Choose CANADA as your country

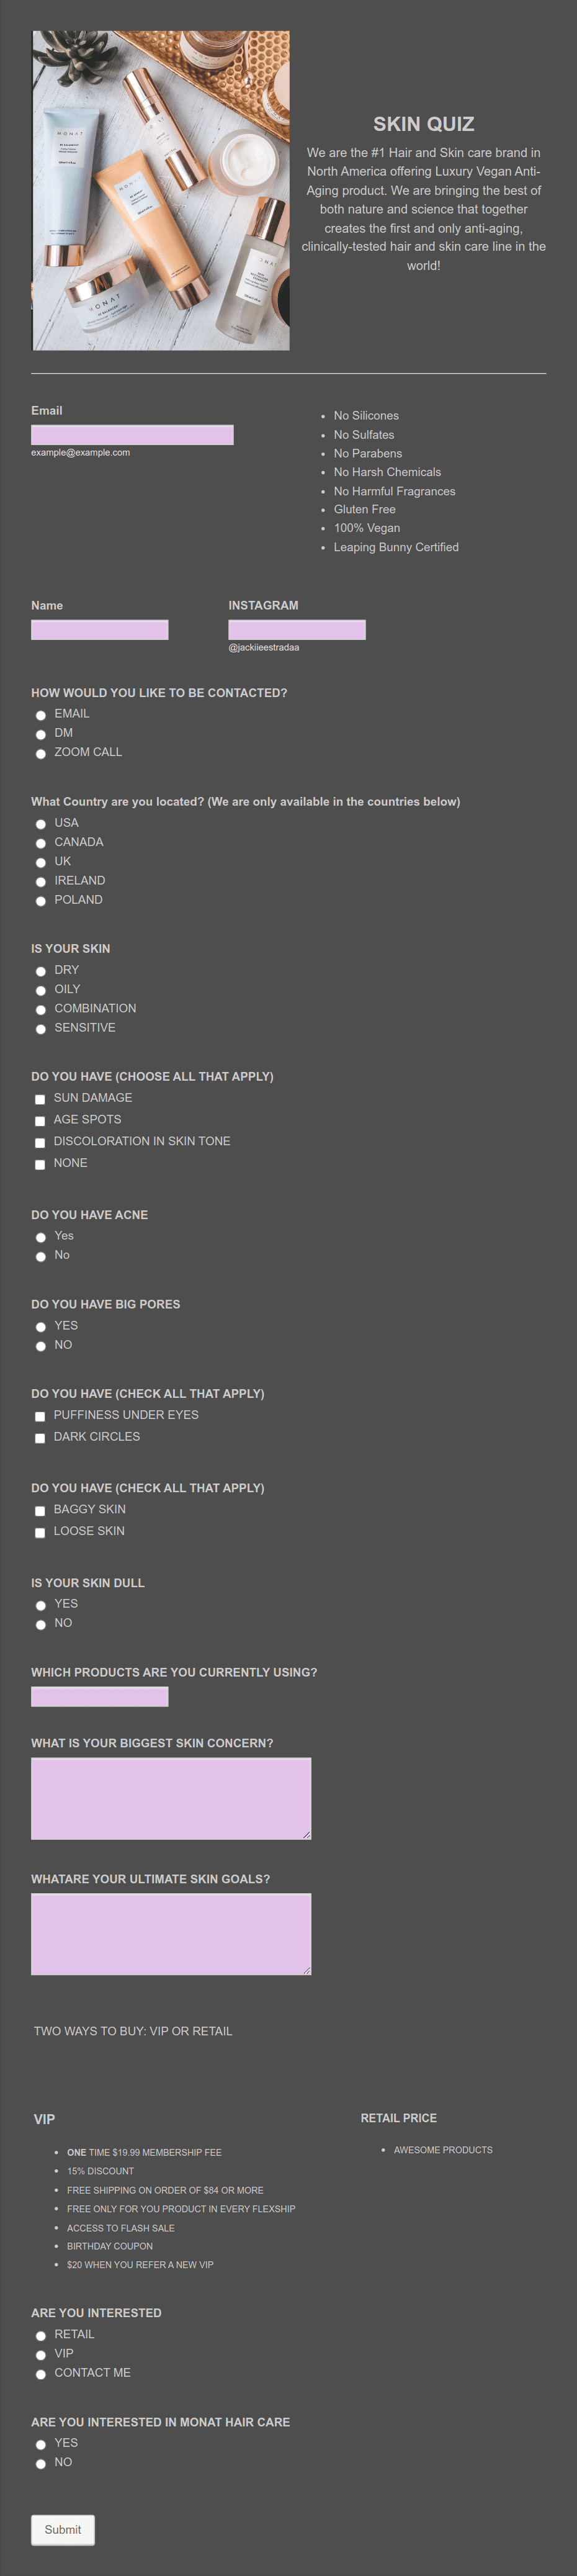pyautogui.click(x=41, y=844)
